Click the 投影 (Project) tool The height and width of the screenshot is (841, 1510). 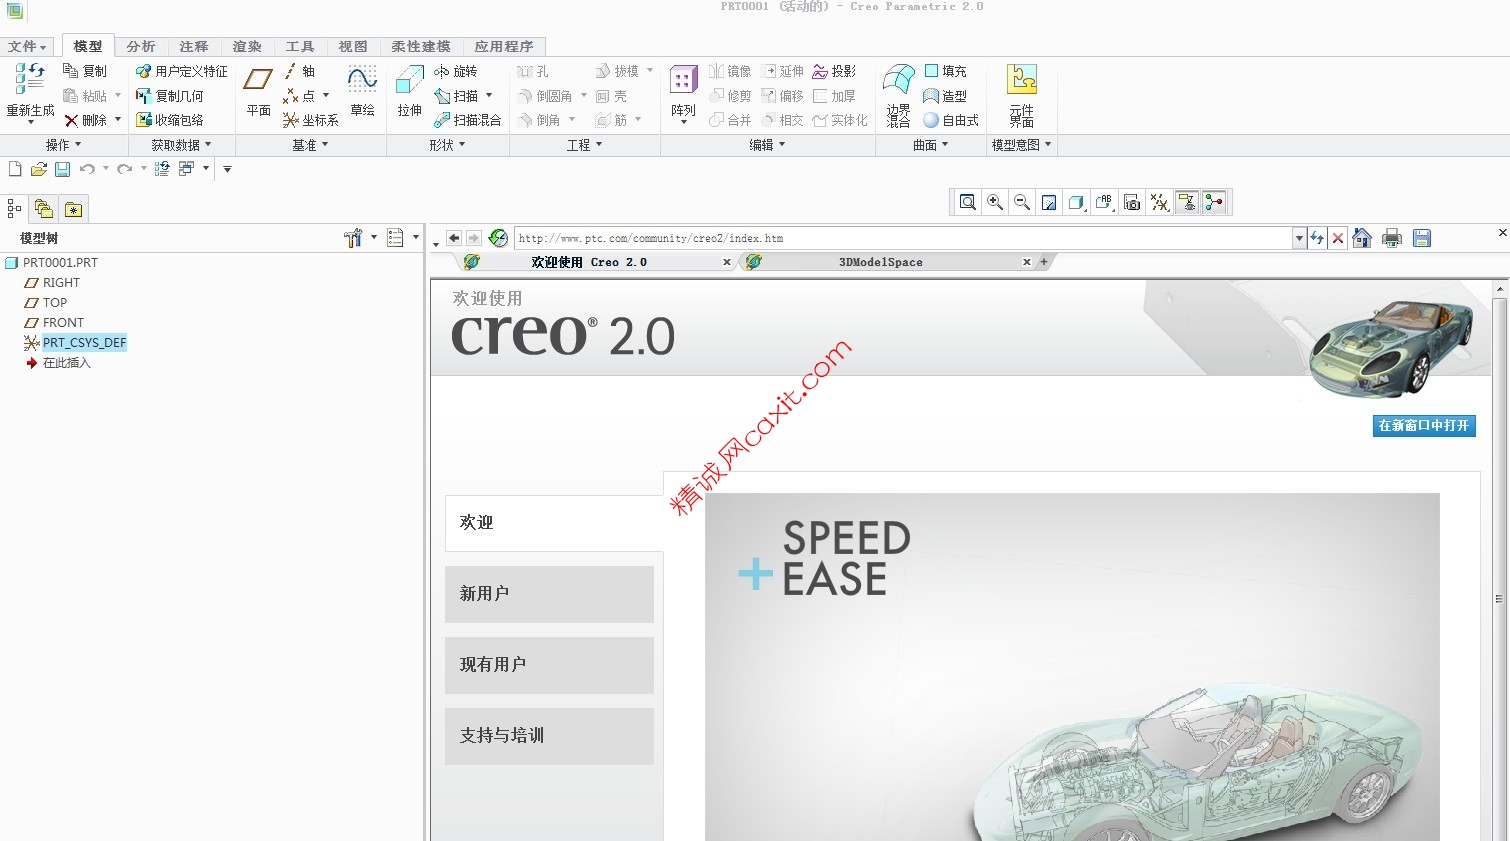pyautogui.click(x=834, y=71)
